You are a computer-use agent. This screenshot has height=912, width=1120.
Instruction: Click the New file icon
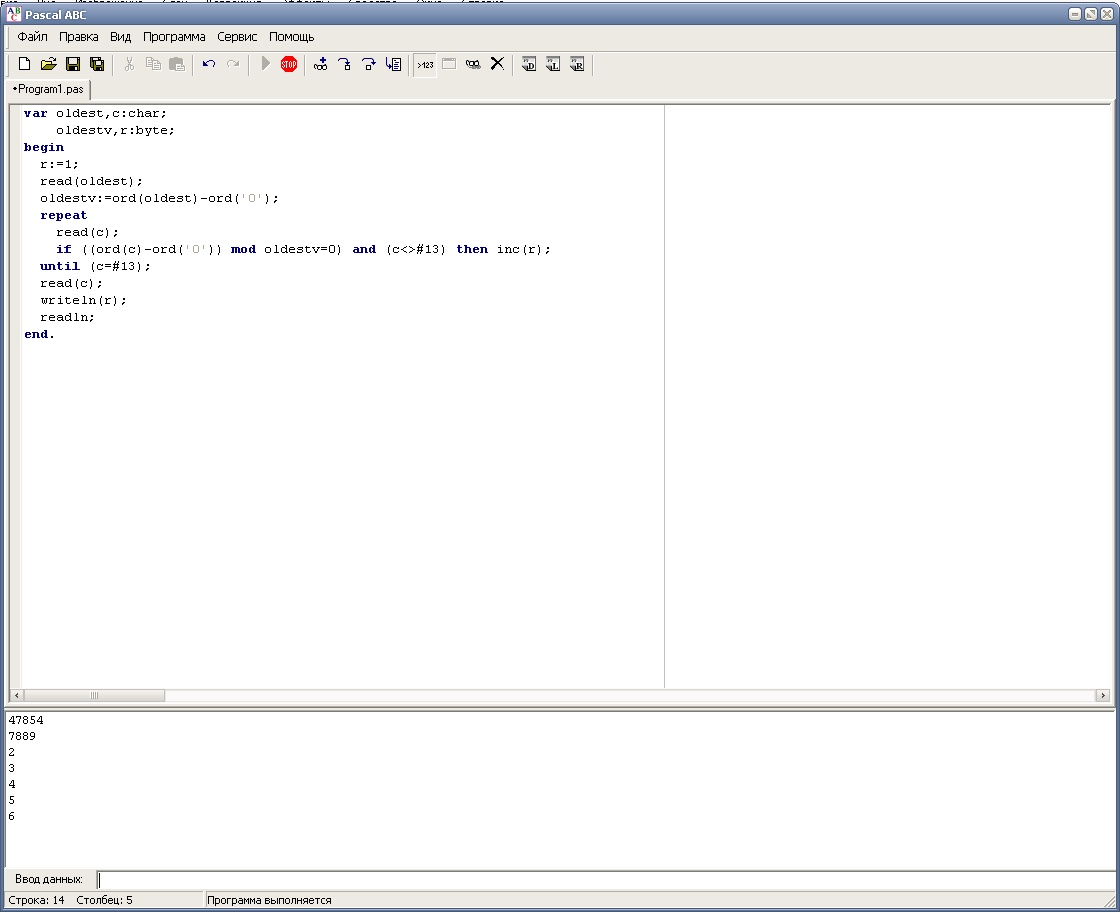(x=24, y=65)
